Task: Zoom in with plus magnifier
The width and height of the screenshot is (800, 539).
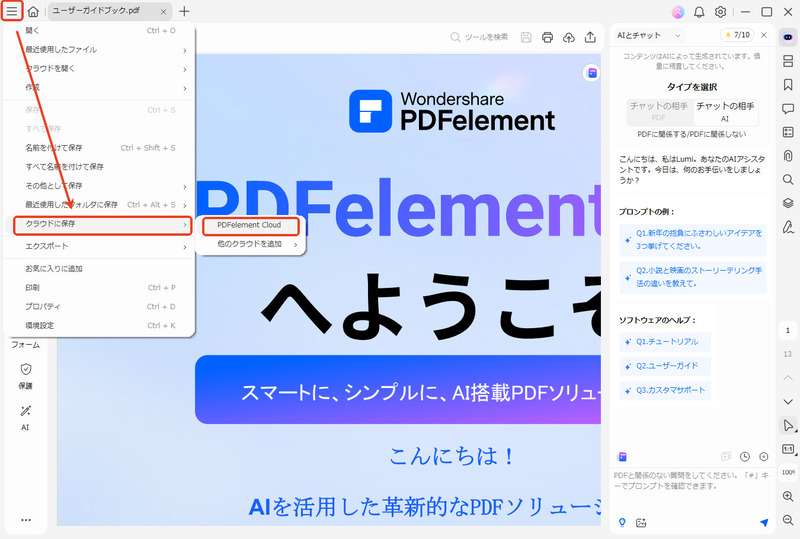Action: click(788, 496)
